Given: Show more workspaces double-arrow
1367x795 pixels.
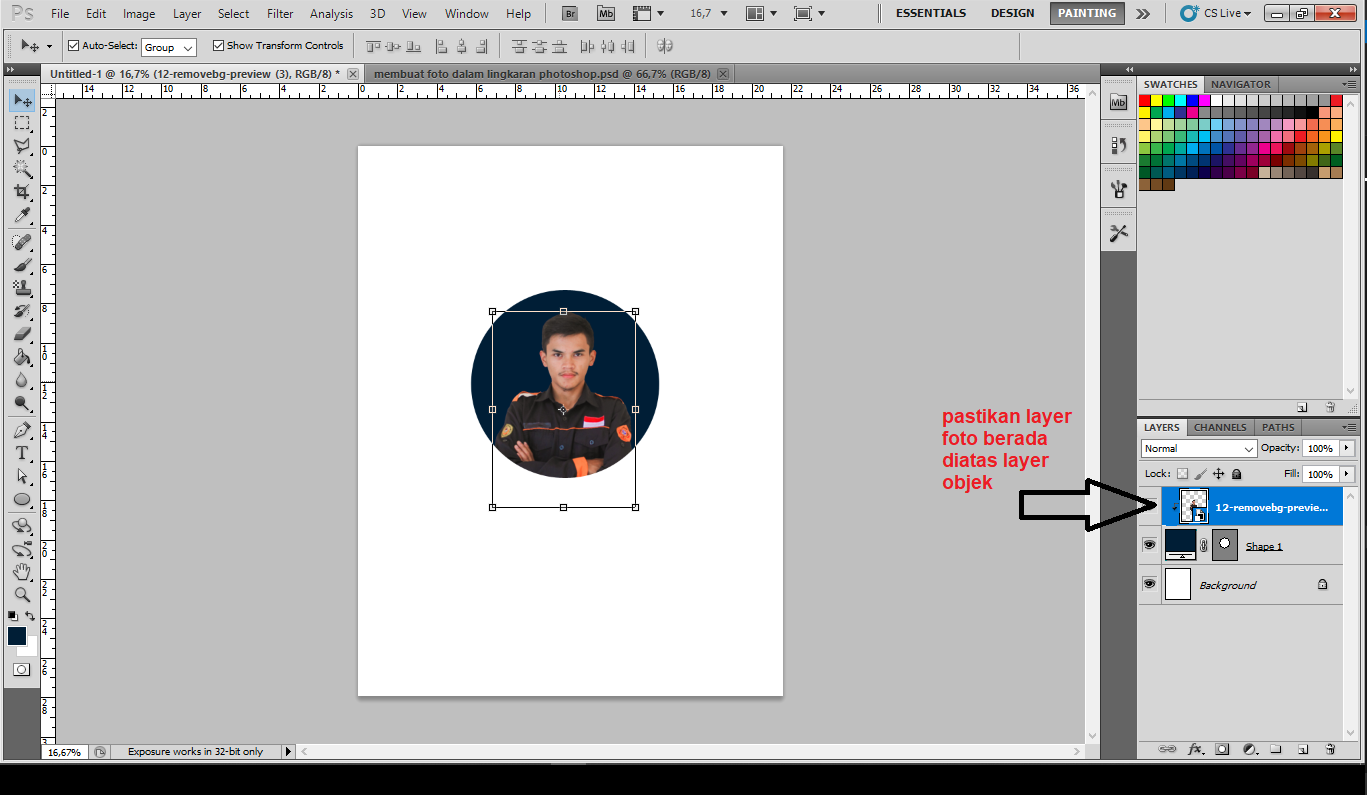Looking at the screenshot, I should 1143,13.
